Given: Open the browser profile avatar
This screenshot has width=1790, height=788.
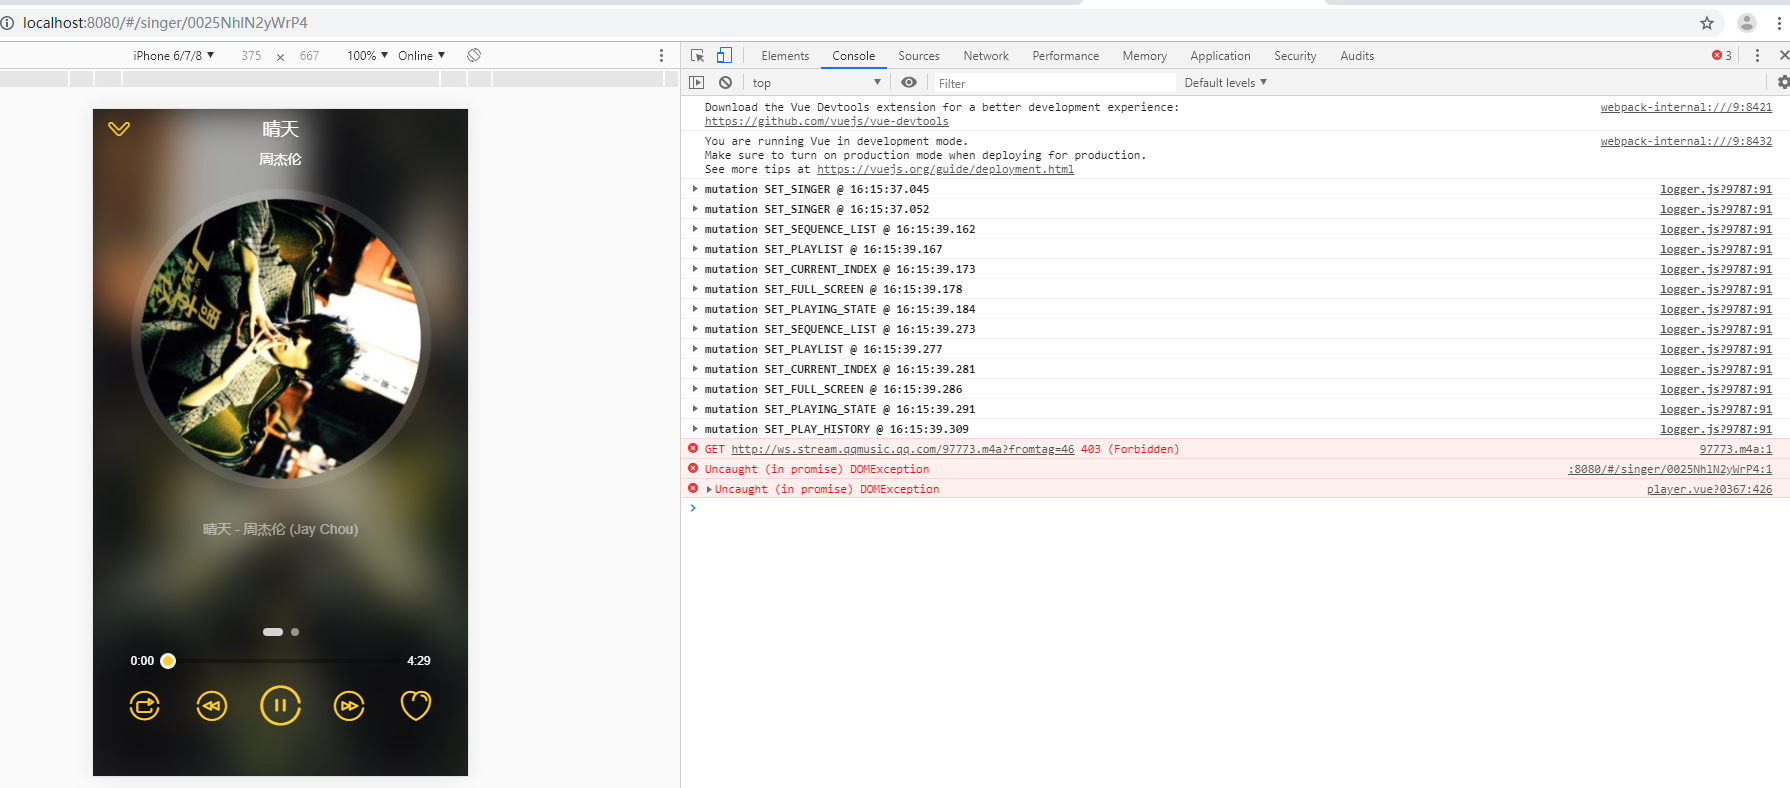Looking at the screenshot, I should click(x=1747, y=23).
